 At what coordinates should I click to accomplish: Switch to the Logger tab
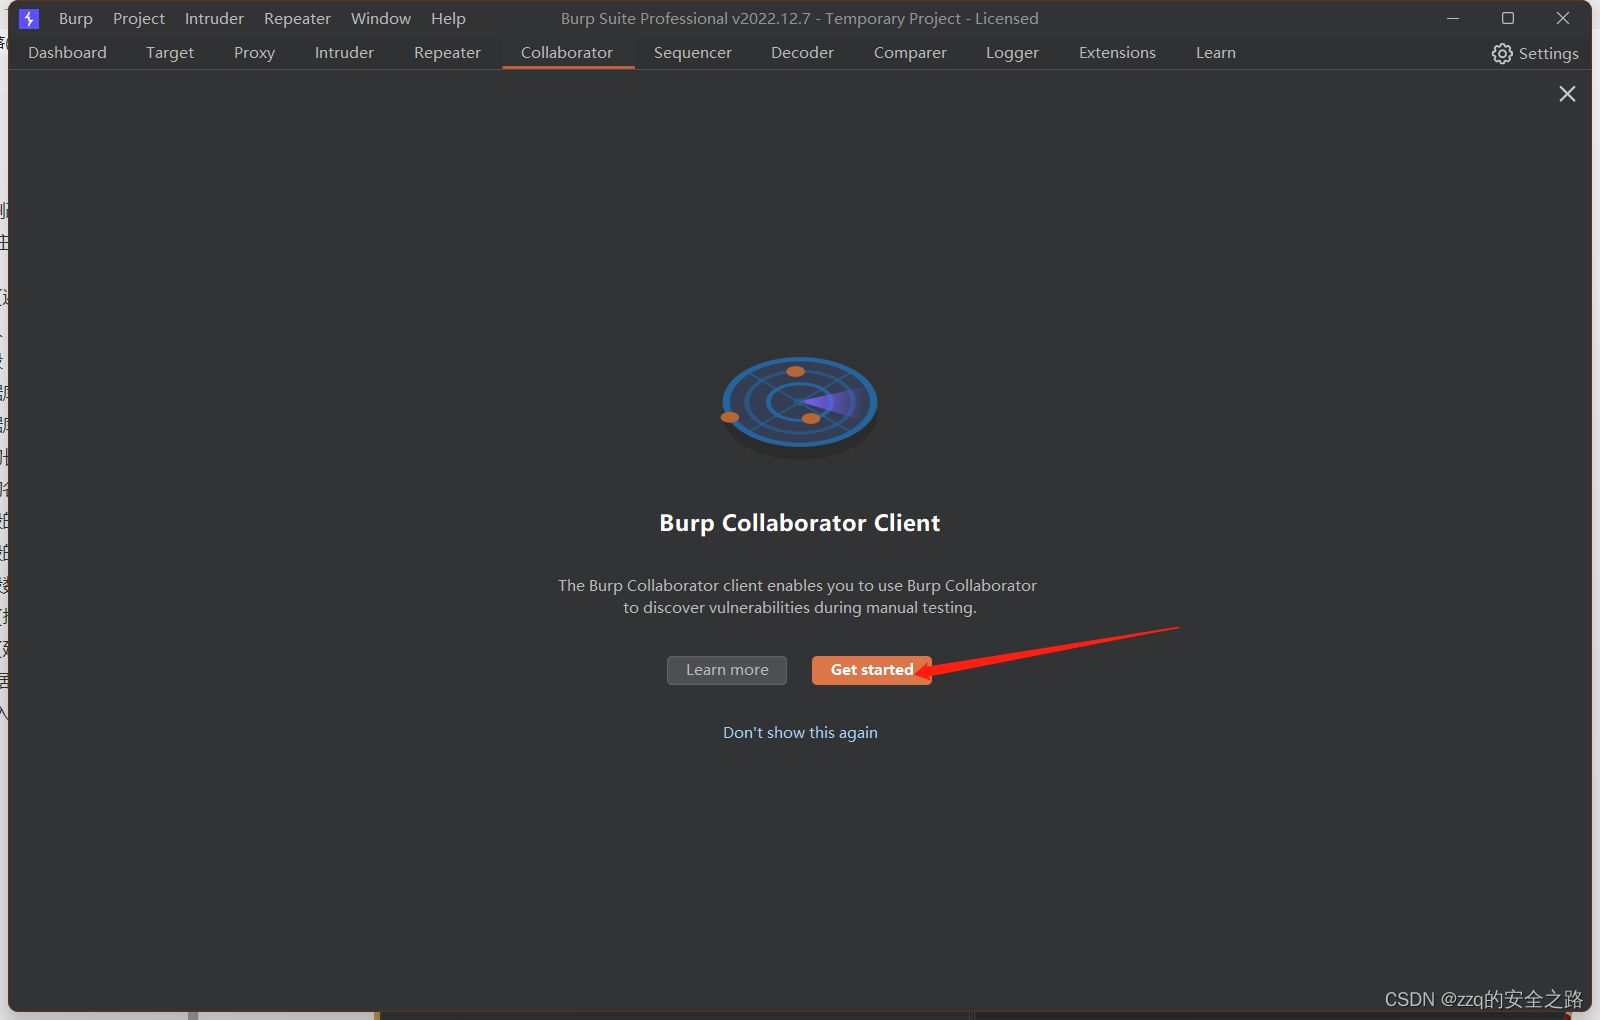pyautogui.click(x=1012, y=53)
